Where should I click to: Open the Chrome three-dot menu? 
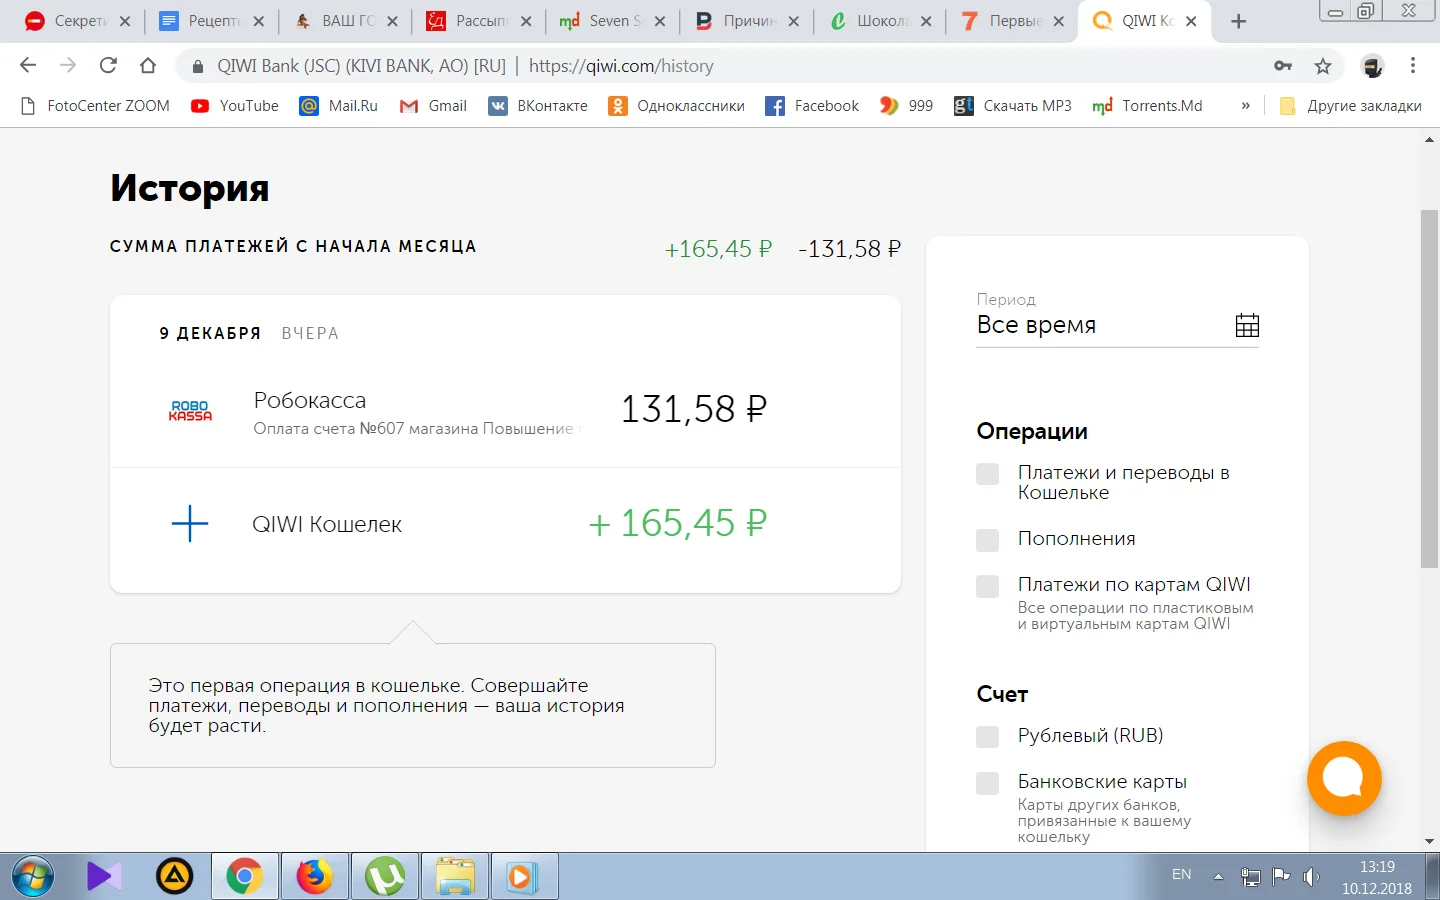click(1413, 66)
